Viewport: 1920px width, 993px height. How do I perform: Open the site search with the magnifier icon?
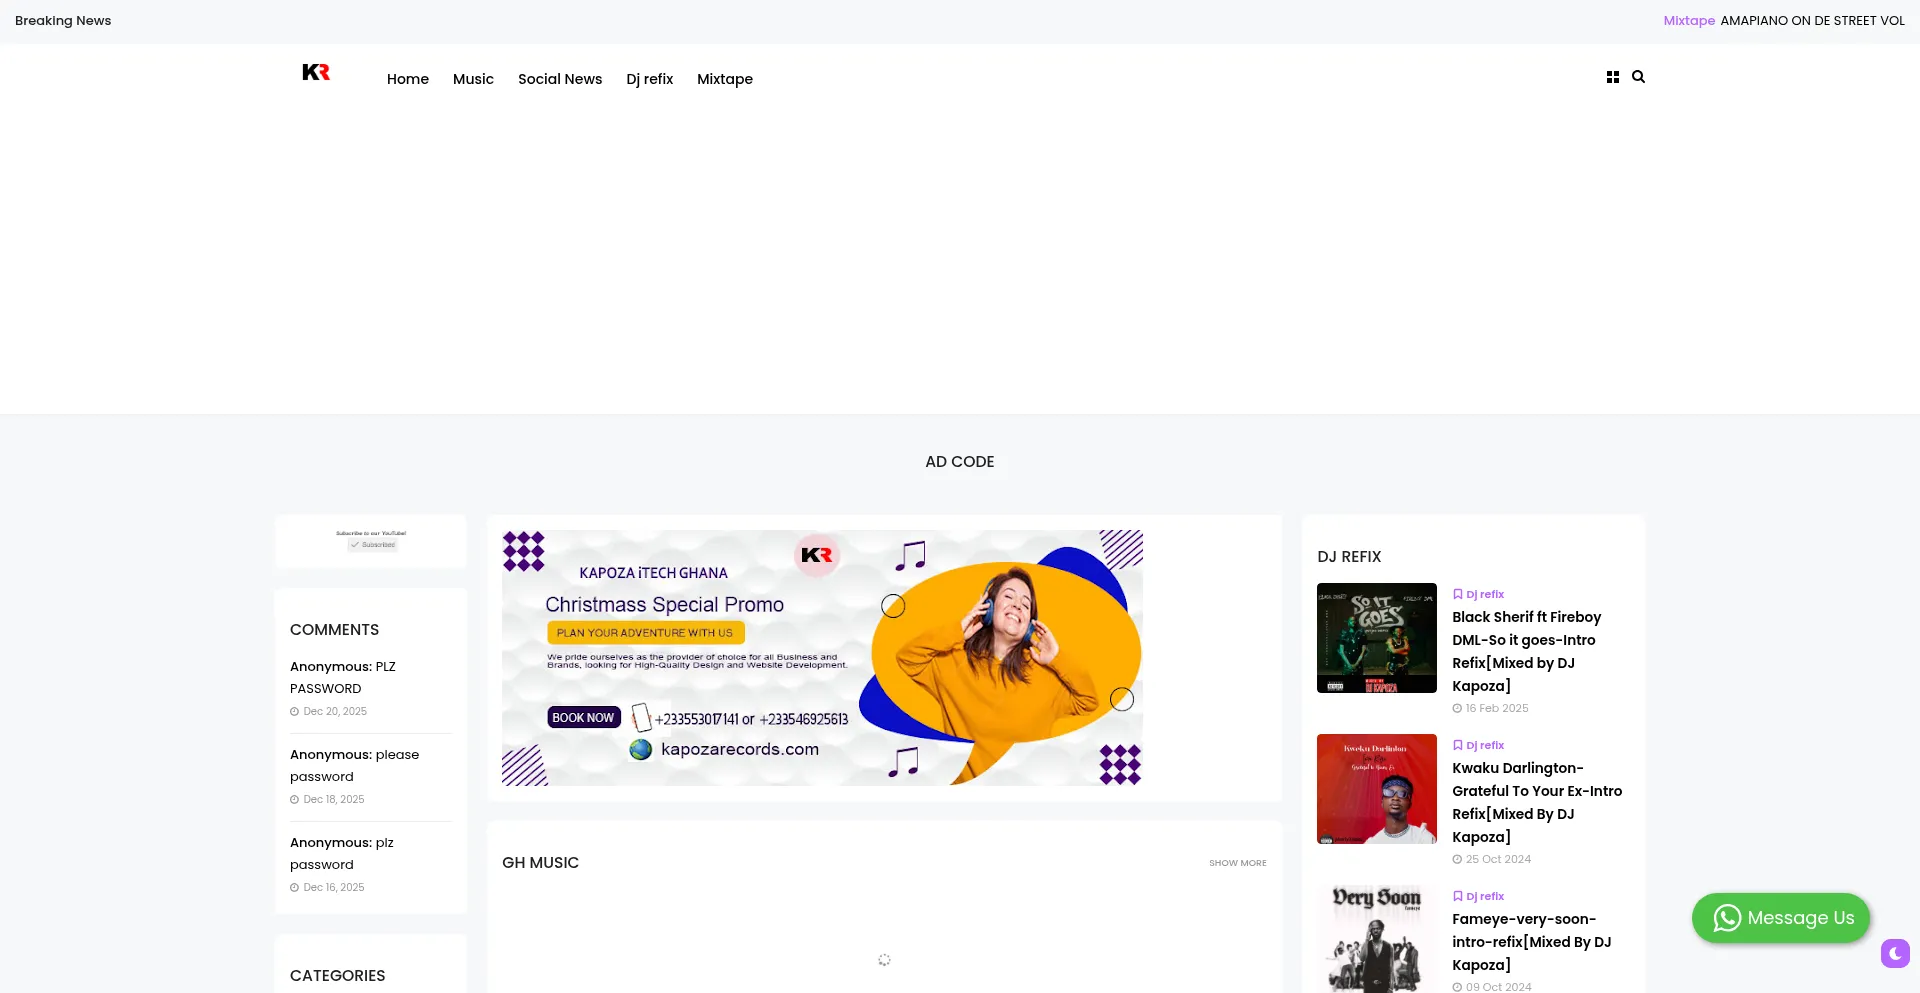pyautogui.click(x=1638, y=76)
